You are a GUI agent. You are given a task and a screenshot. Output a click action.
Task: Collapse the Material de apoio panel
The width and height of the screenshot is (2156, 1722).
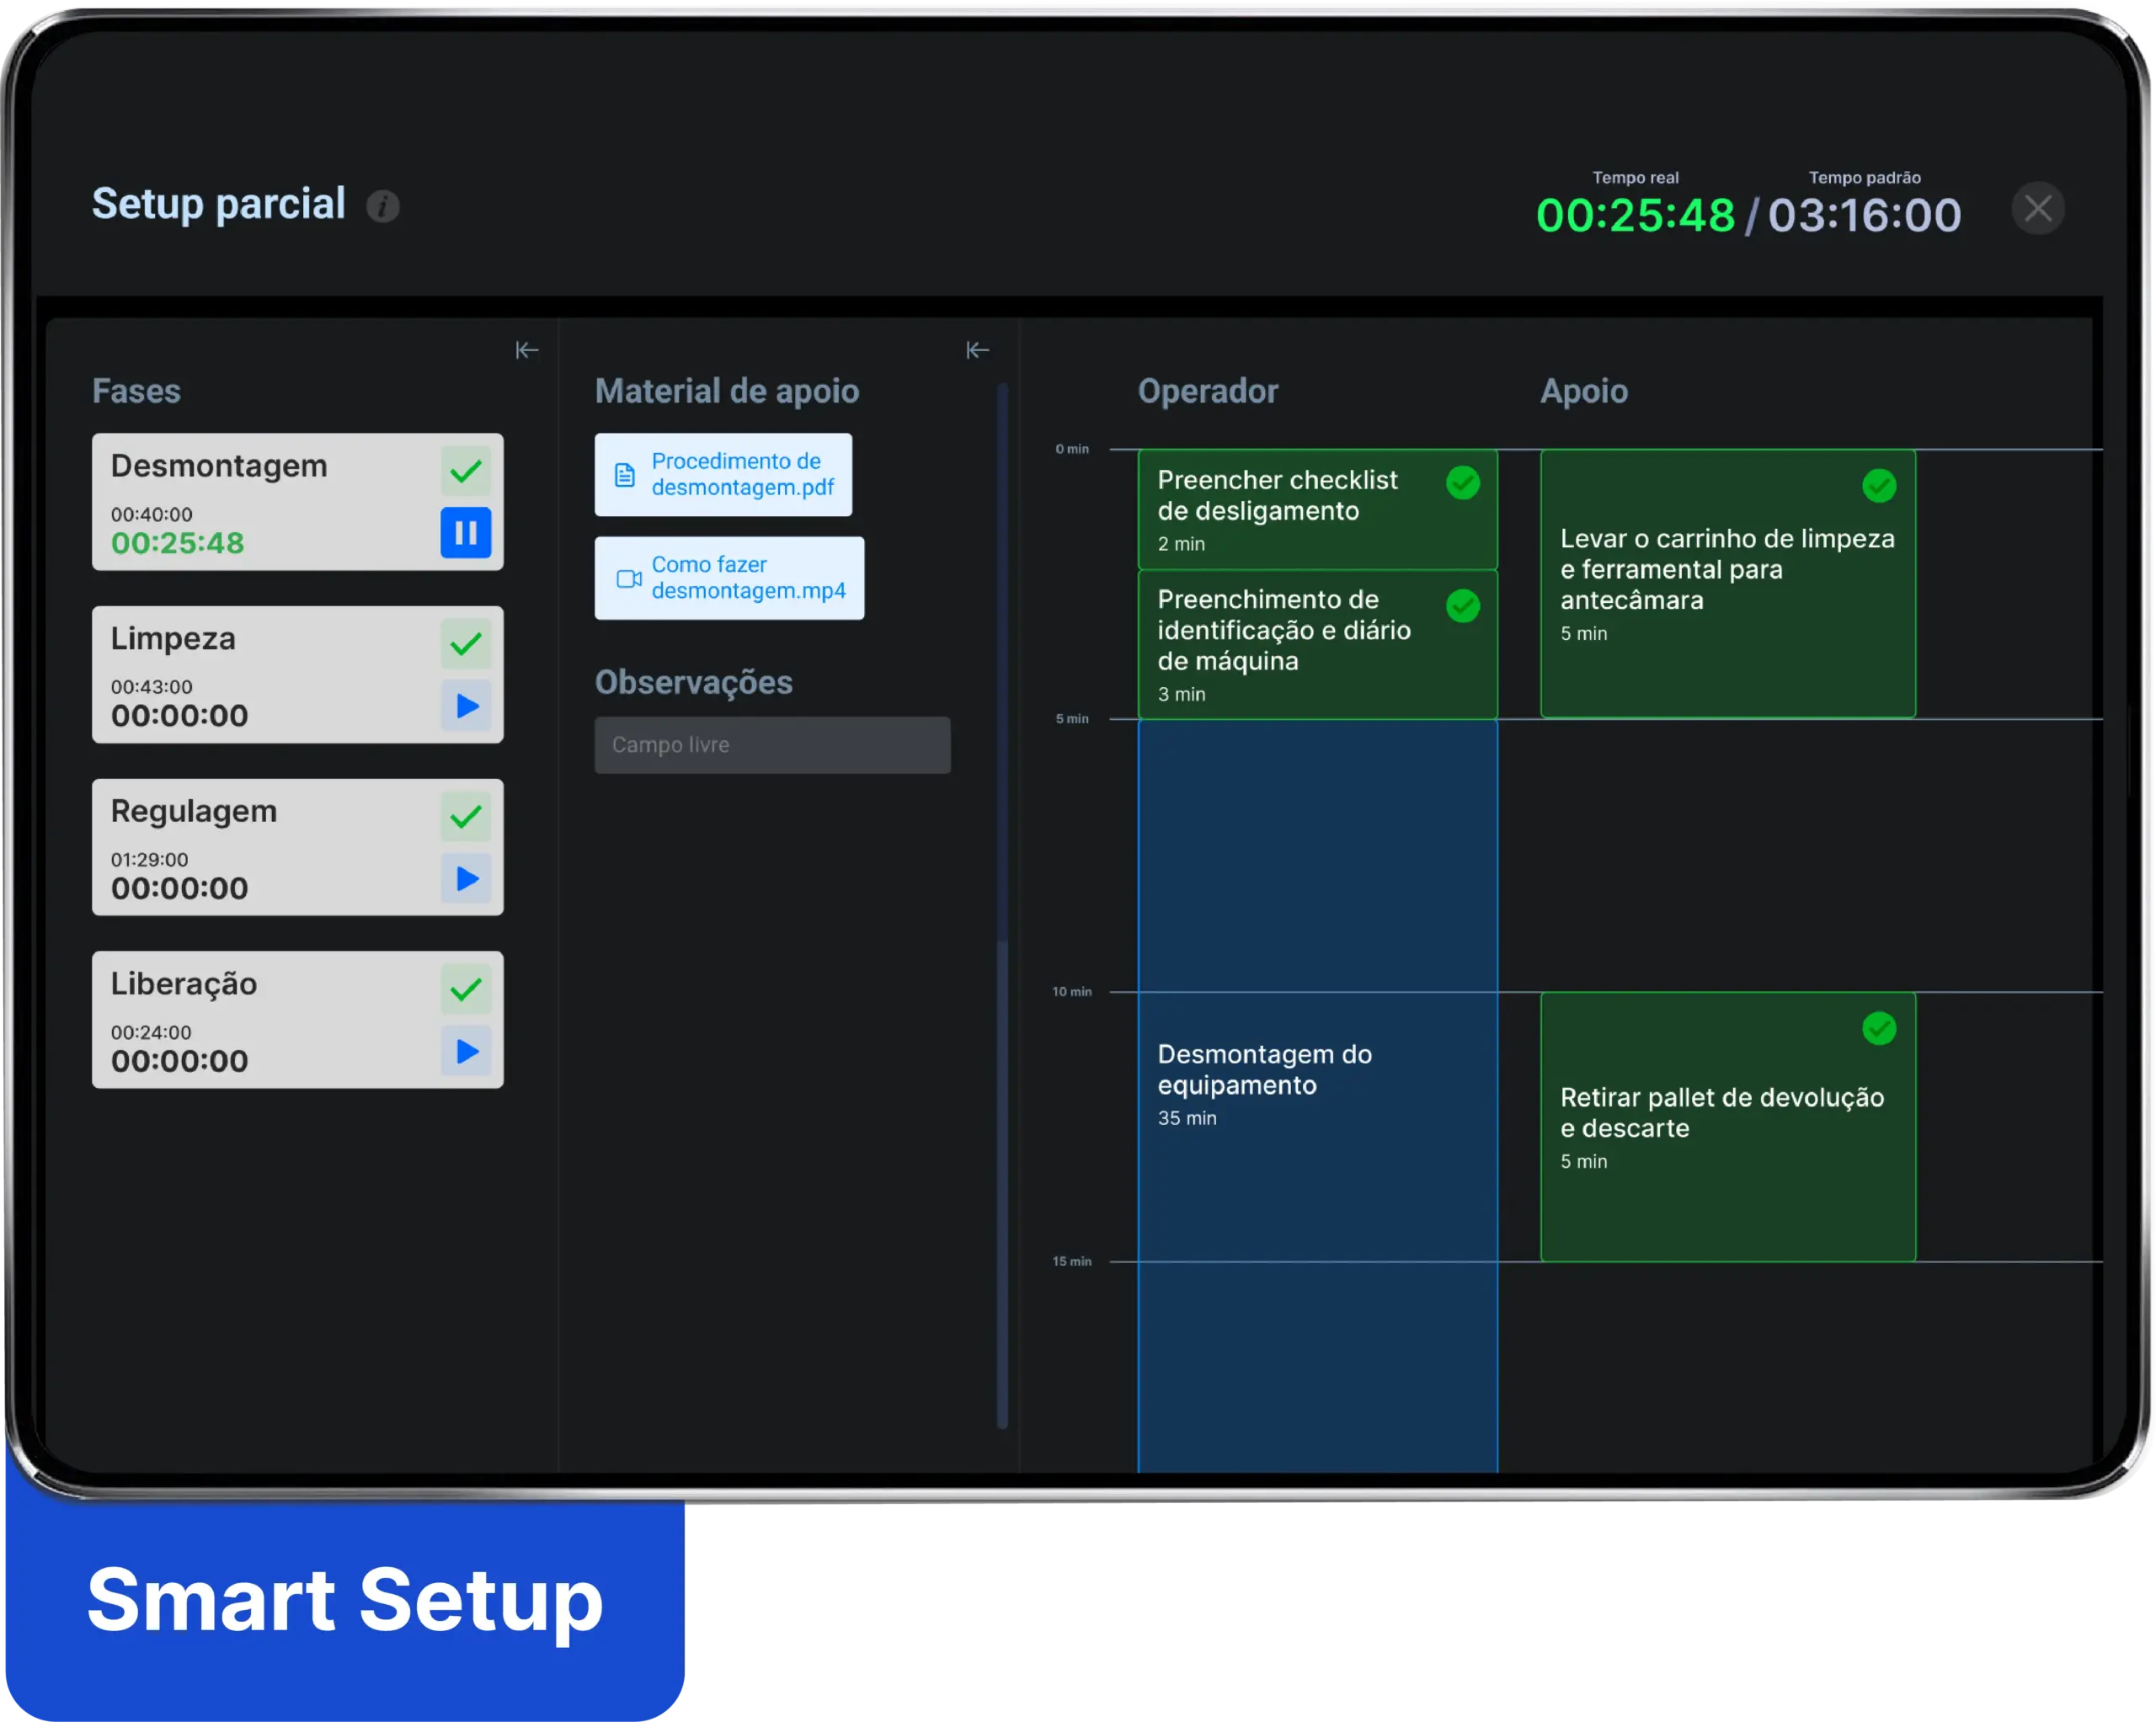click(977, 350)
